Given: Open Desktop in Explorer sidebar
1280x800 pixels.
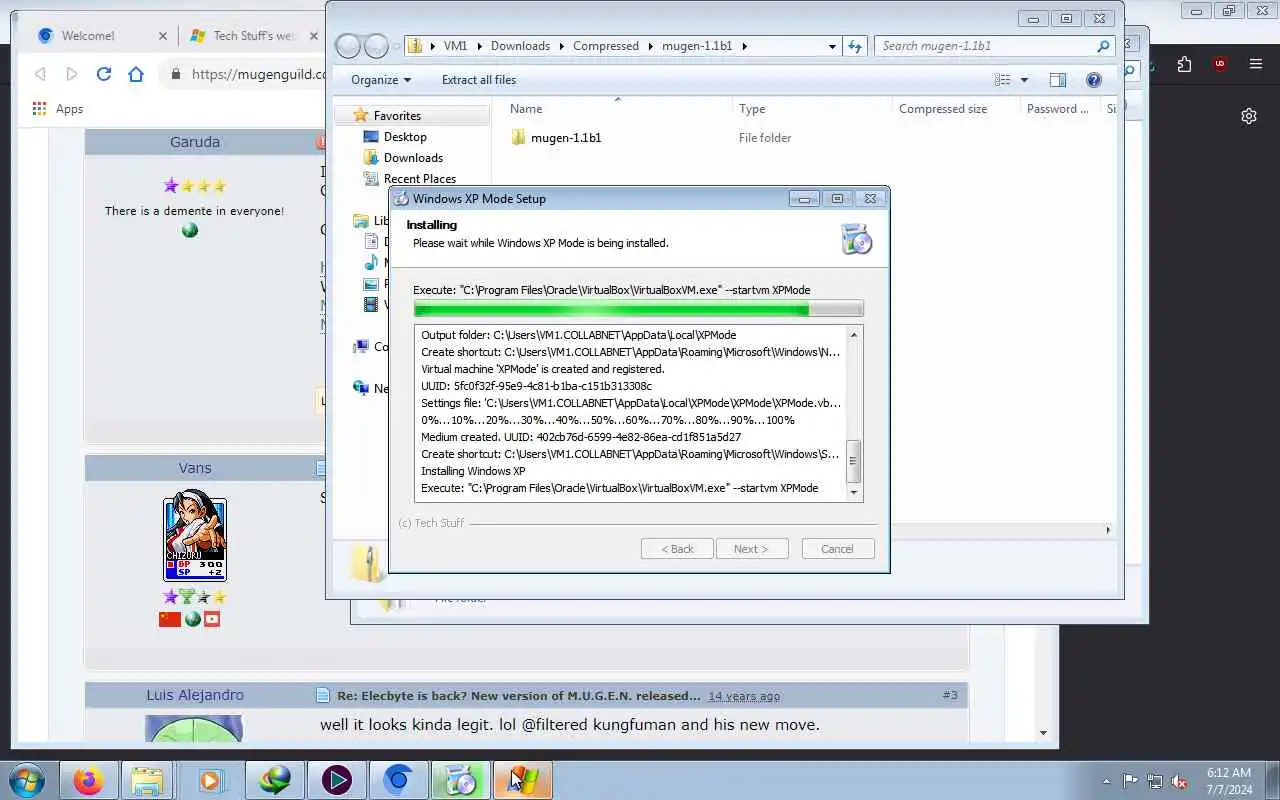Looking at the screenshot, I should click(x=405, y=137).
